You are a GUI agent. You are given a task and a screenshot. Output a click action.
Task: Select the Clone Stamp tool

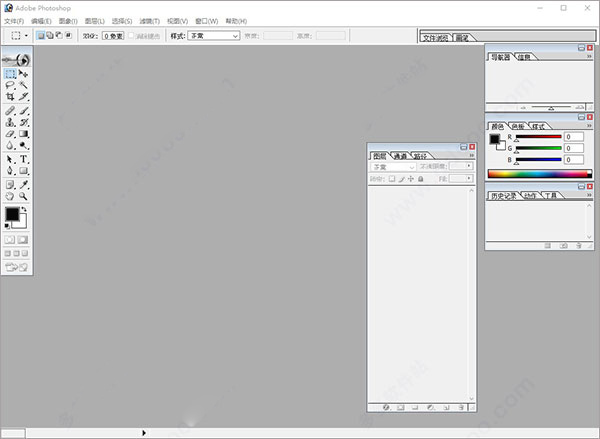10,122
